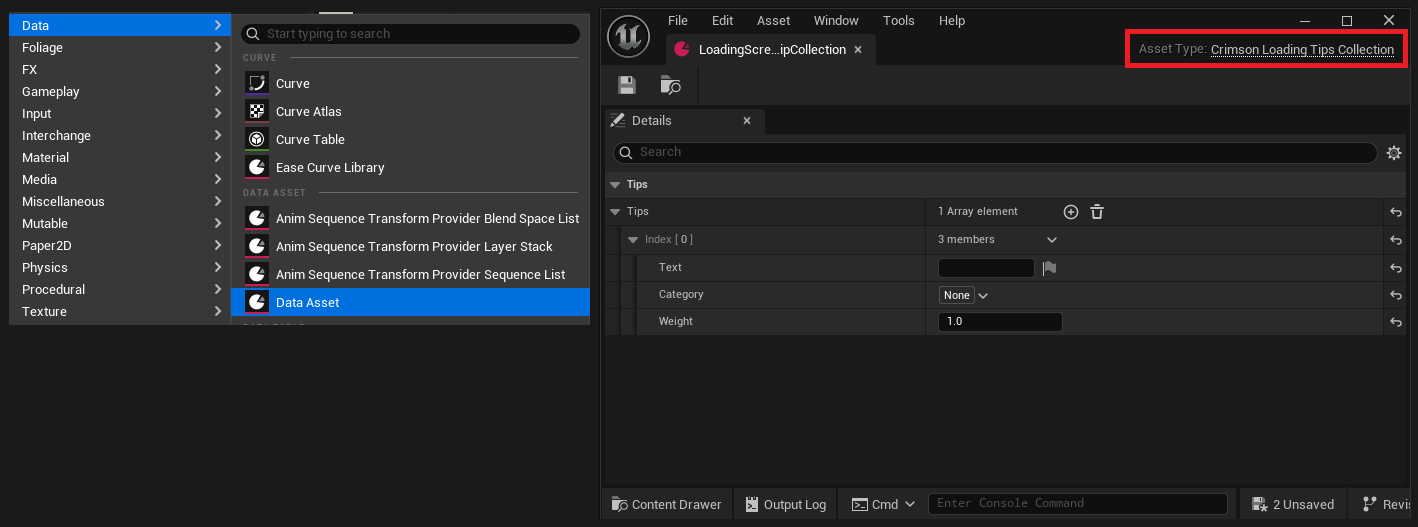
Task: Click the 2 Unsaved button
Action: 1292,504
